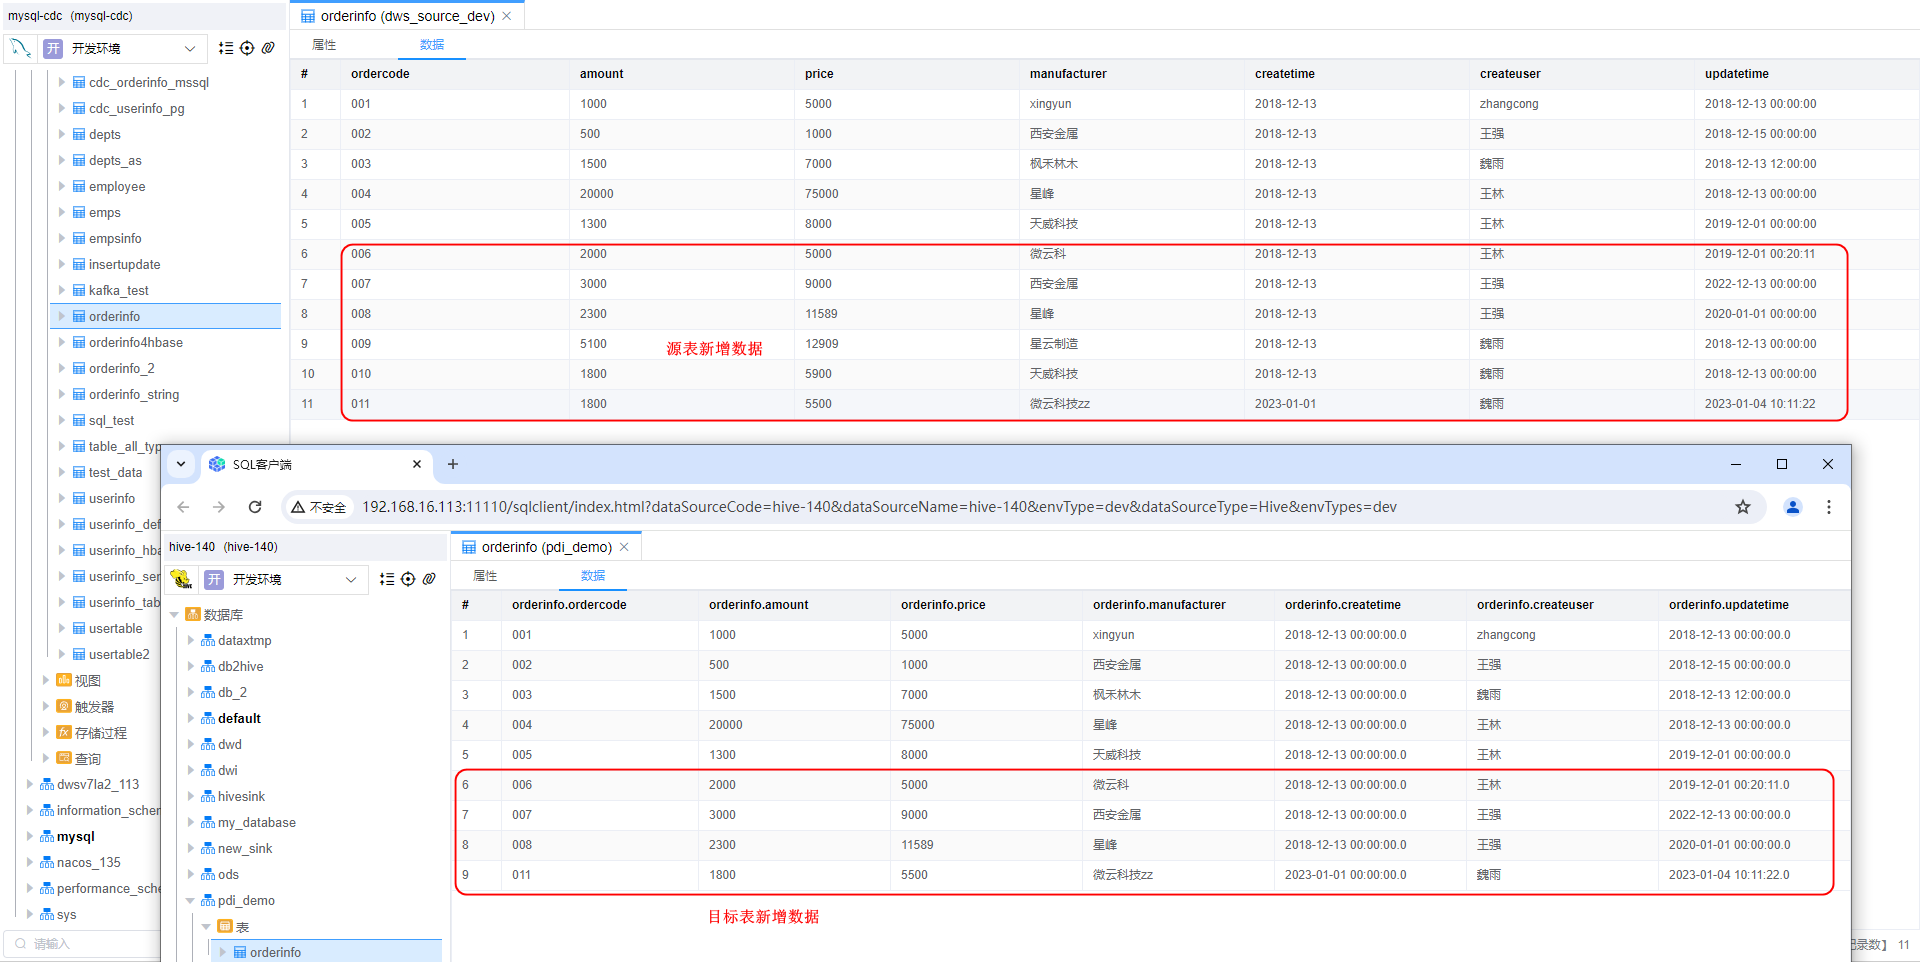Click the link icon in hive-140 toolbar
Viewport: 1920px width, 962px height.
click(429, 579)
